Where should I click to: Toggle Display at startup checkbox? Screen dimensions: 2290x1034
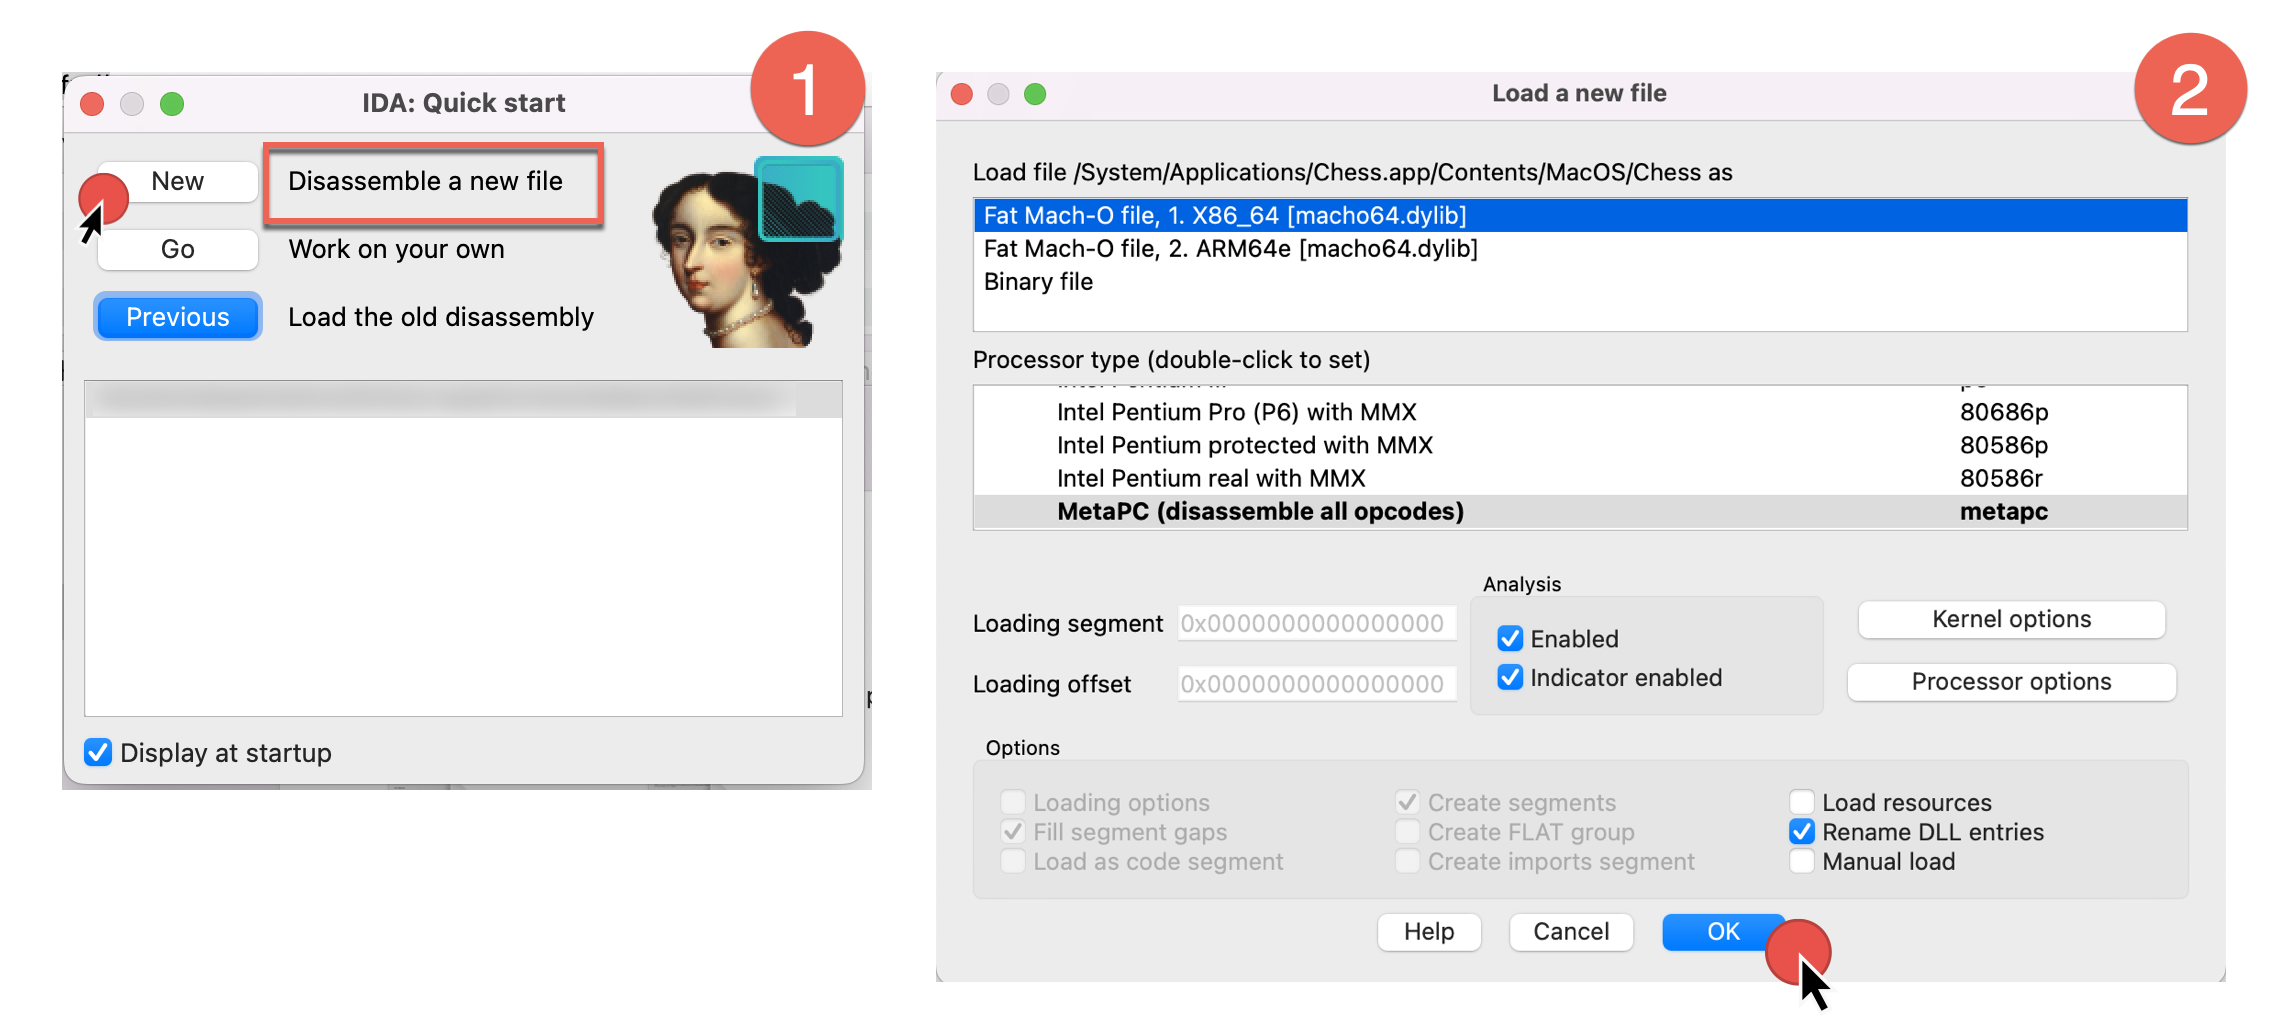(98, 752)
